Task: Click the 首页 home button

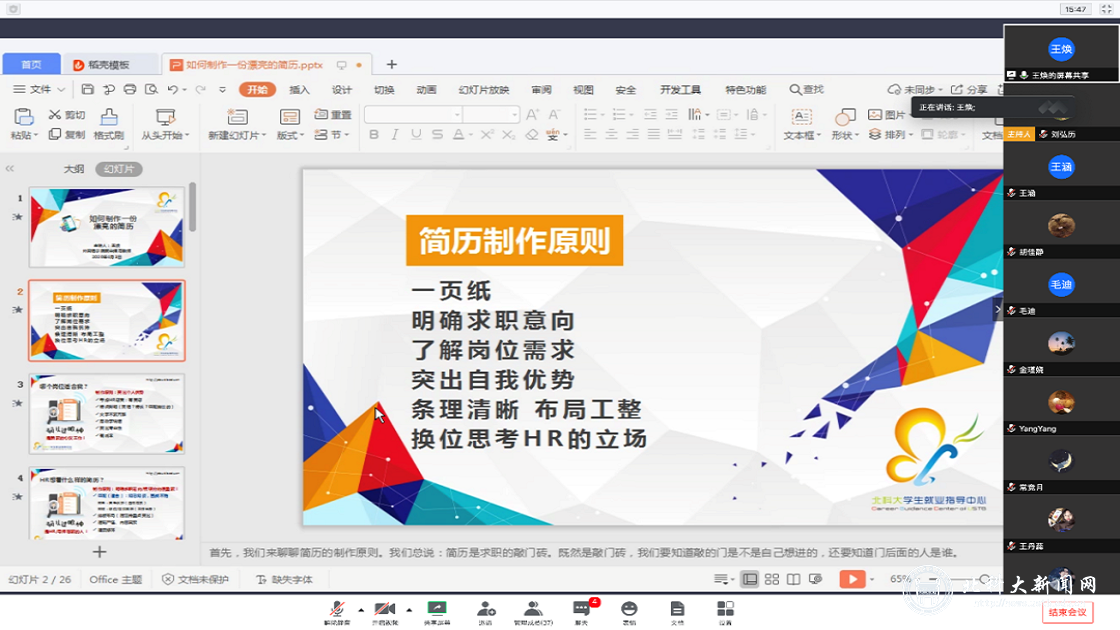Action: (31, 64)
